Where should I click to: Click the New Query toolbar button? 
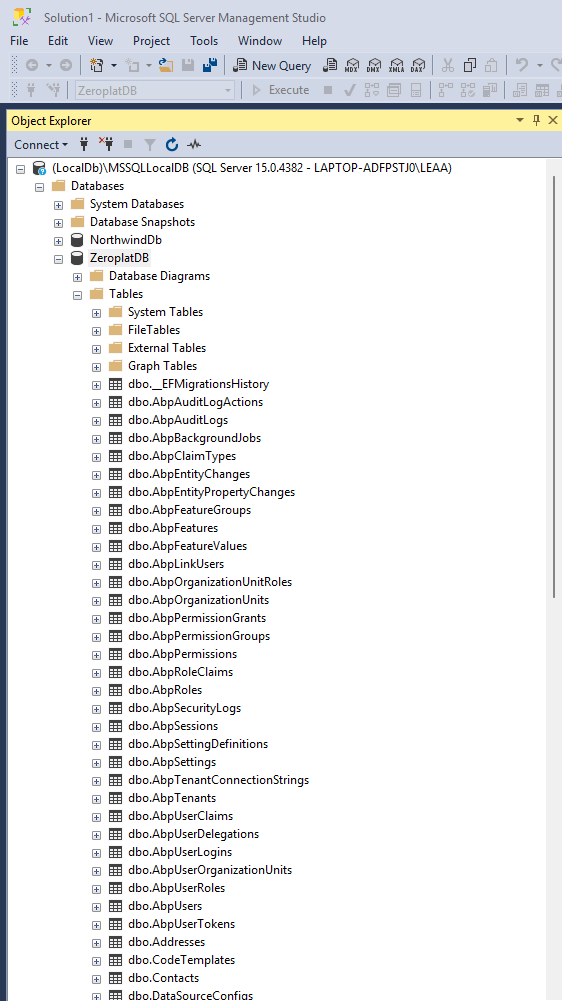point(271,65)
